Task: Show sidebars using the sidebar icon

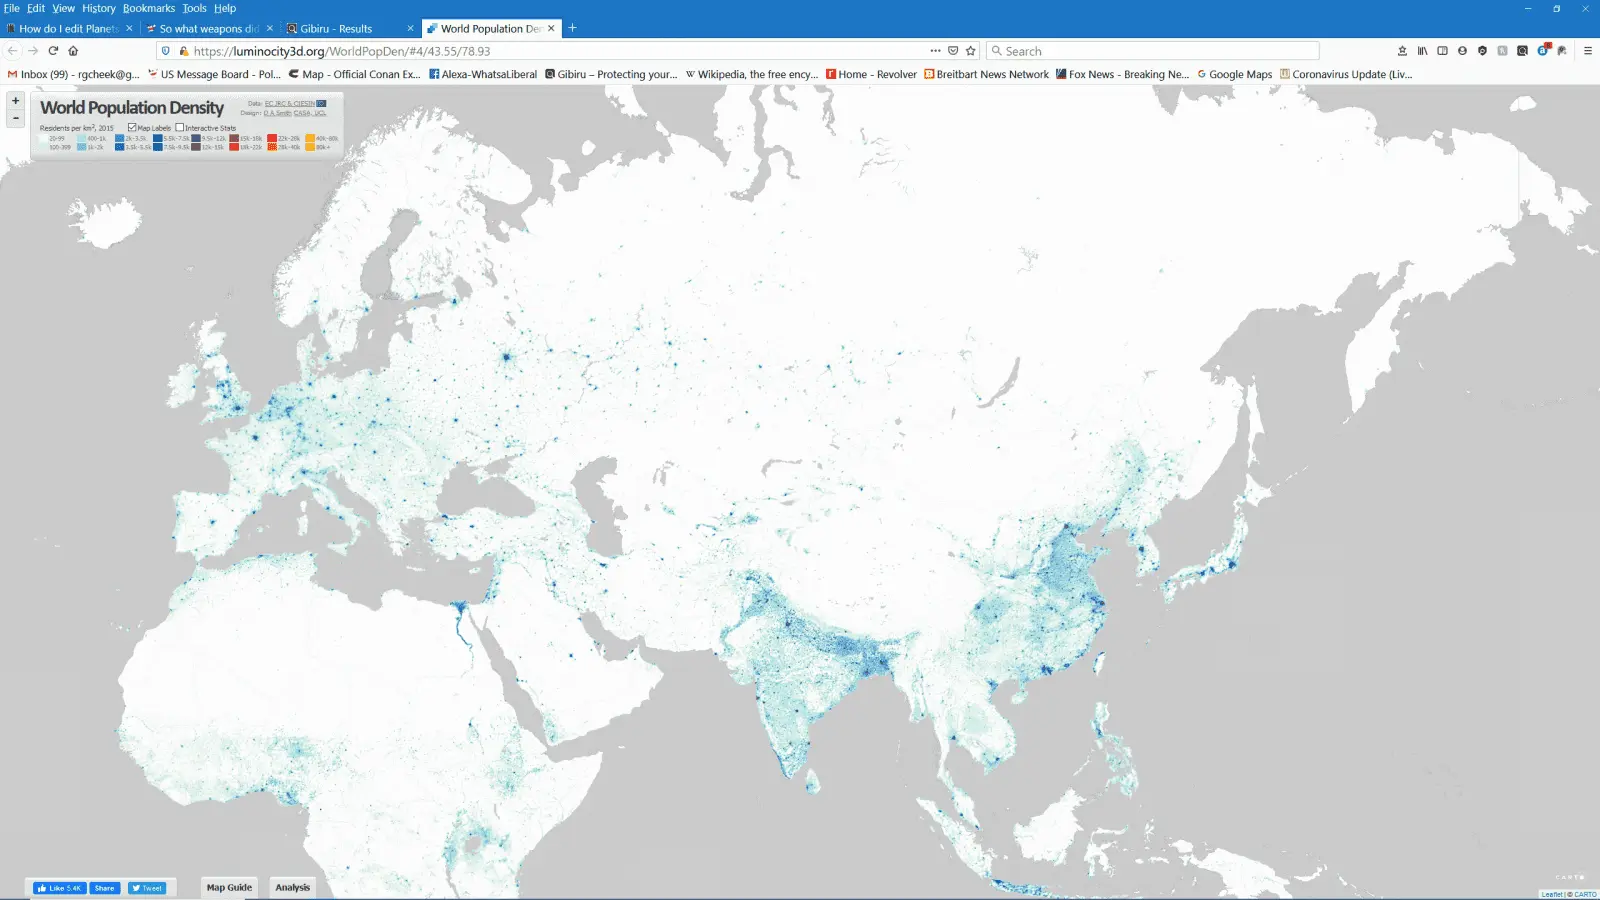Action: point(1442,51)
